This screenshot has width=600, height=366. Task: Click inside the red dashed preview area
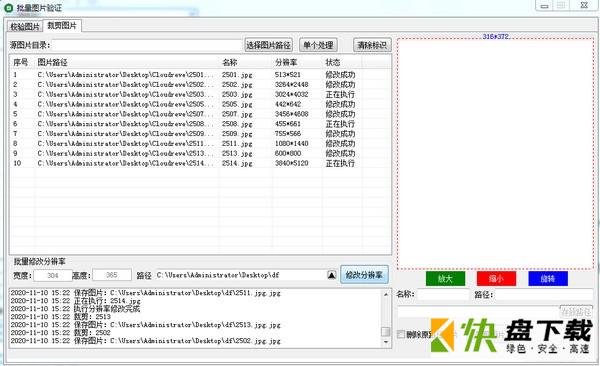tap(495, 153)
